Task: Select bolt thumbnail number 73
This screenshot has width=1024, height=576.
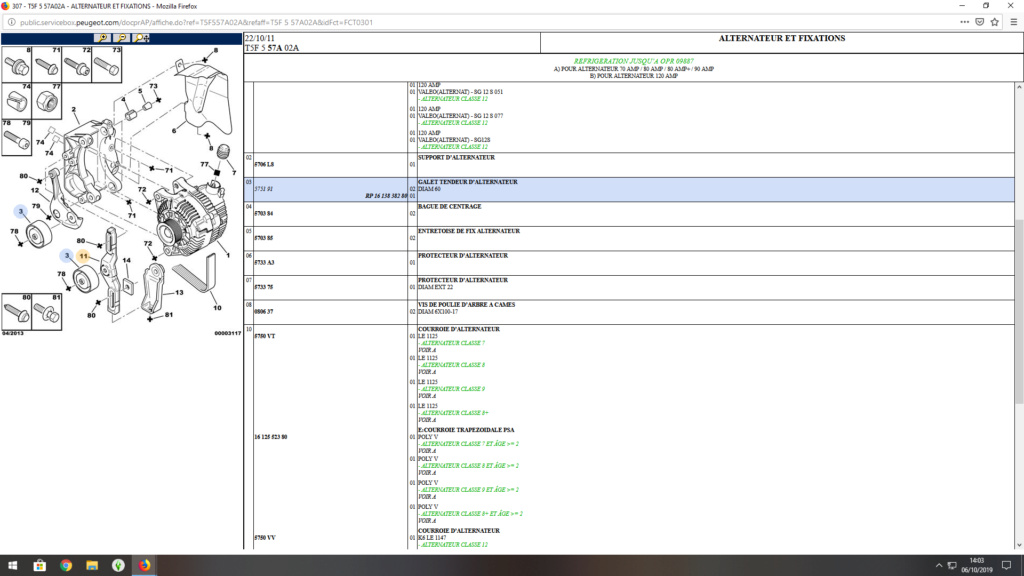Action: click(106, 64)
